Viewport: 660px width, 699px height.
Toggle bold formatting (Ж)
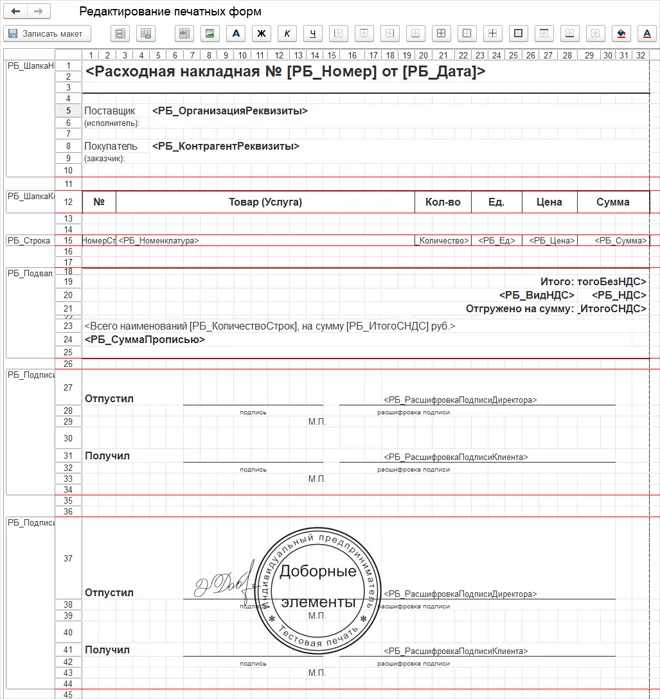262,33
